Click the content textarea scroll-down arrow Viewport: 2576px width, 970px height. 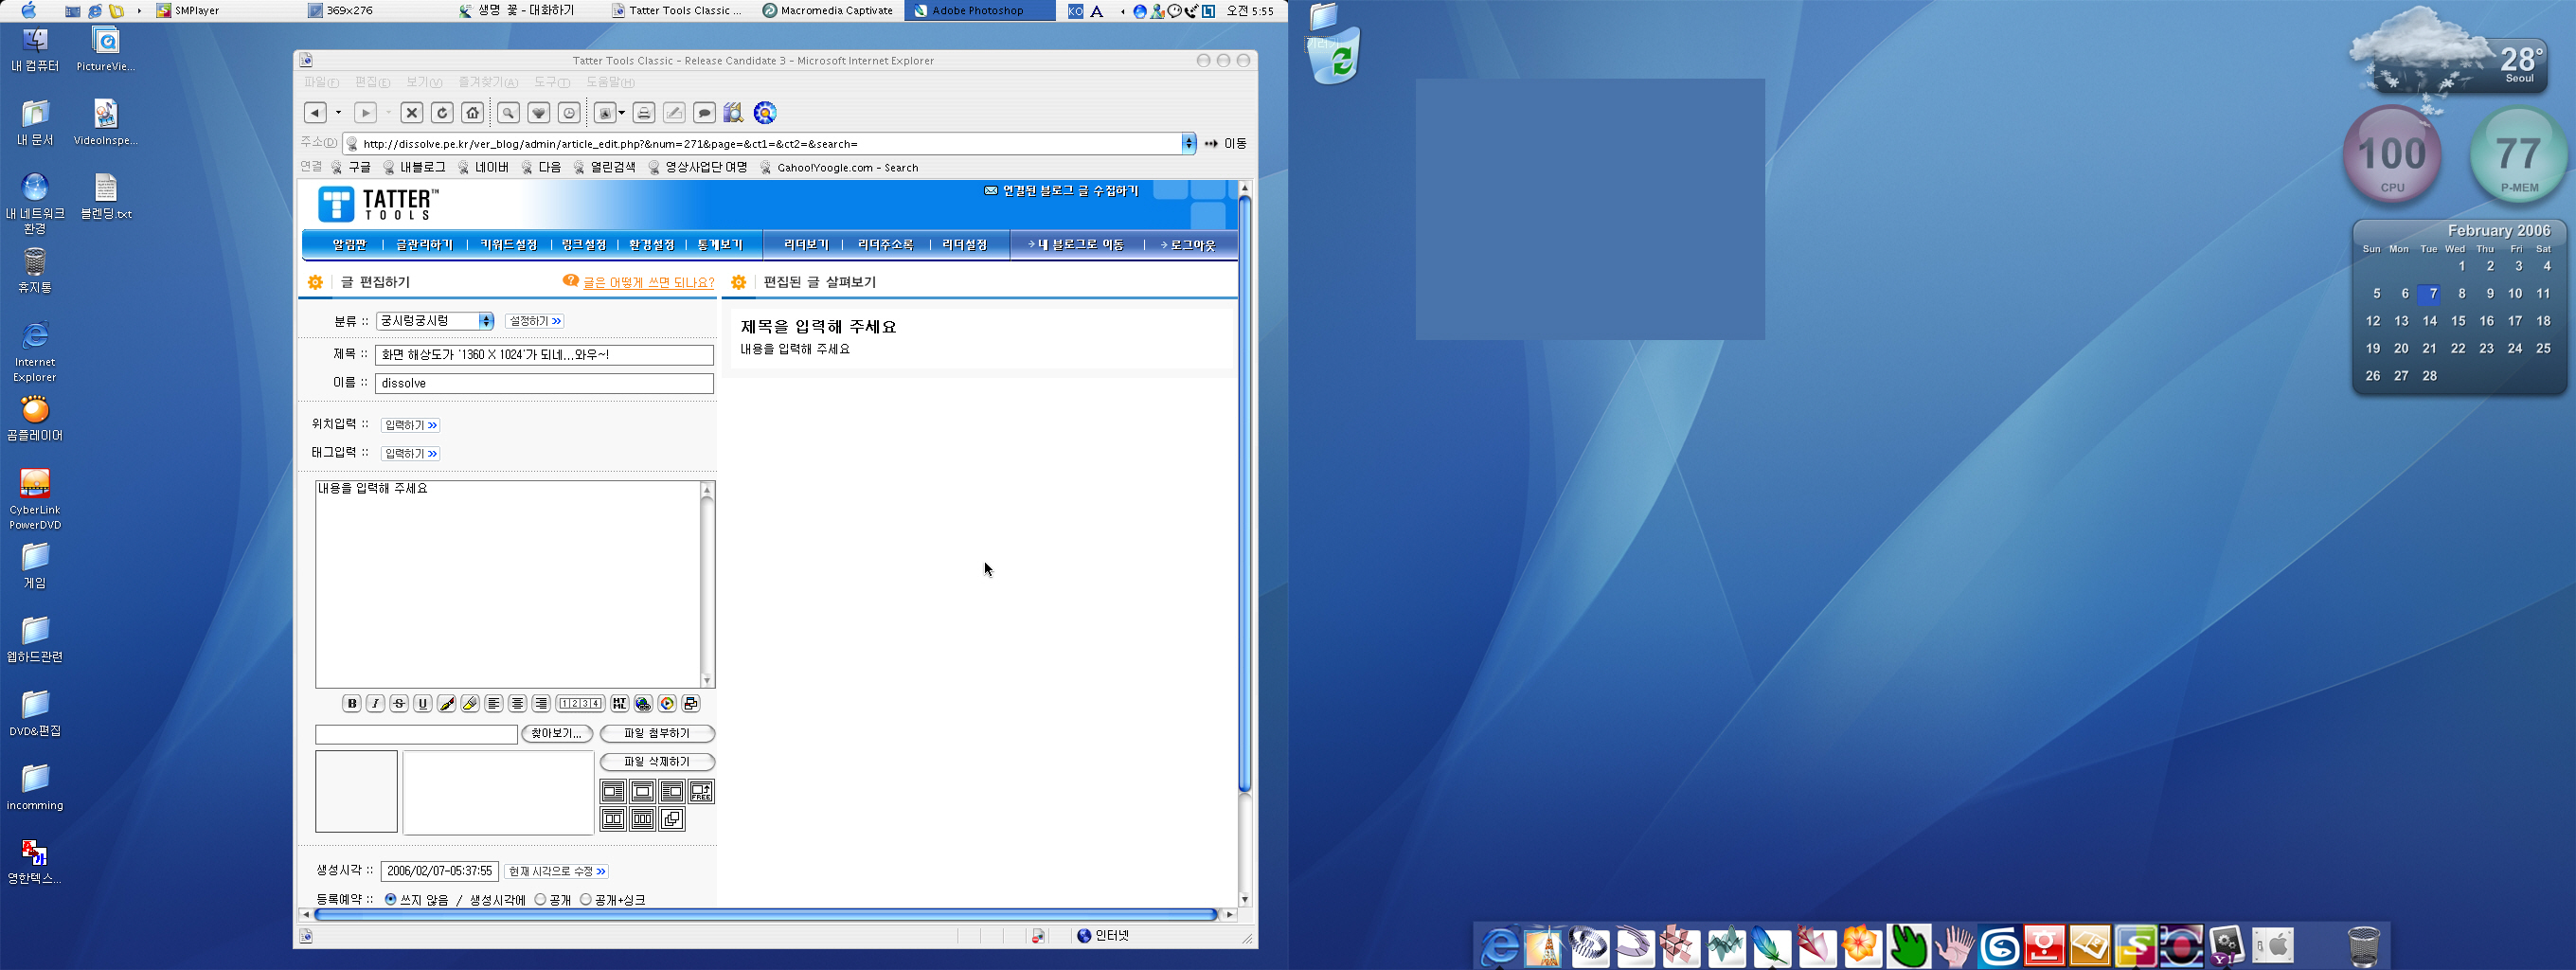pyautogui.click(x=707, y=681)
